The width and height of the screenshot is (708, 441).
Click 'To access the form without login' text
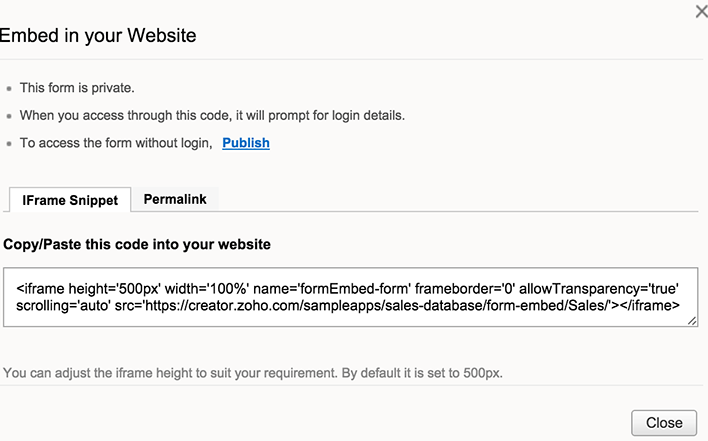coord(116,143)
